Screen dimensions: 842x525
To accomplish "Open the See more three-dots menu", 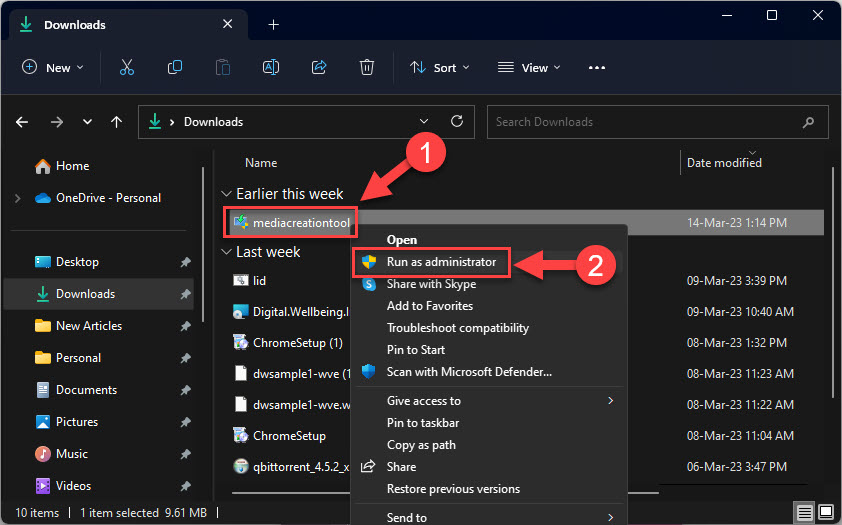I will pyautogui.click(x=597, y=68).
